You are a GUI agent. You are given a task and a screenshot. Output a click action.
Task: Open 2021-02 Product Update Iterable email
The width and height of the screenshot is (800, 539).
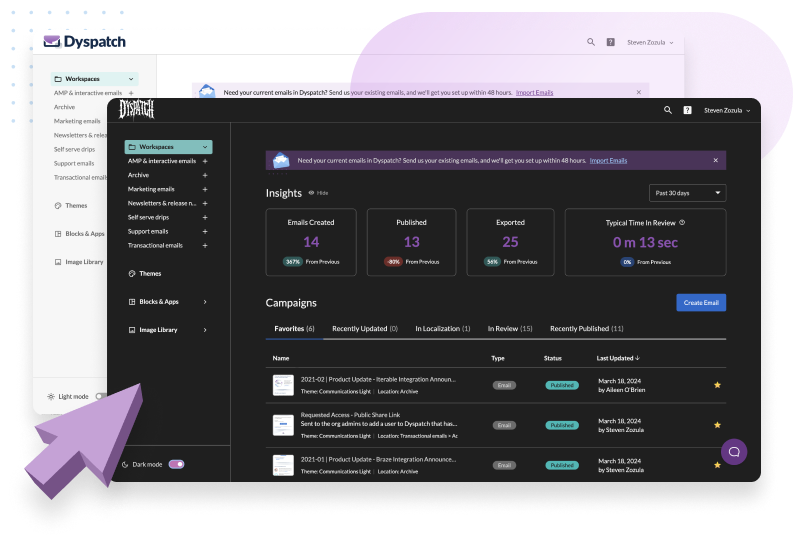point(378,379)
